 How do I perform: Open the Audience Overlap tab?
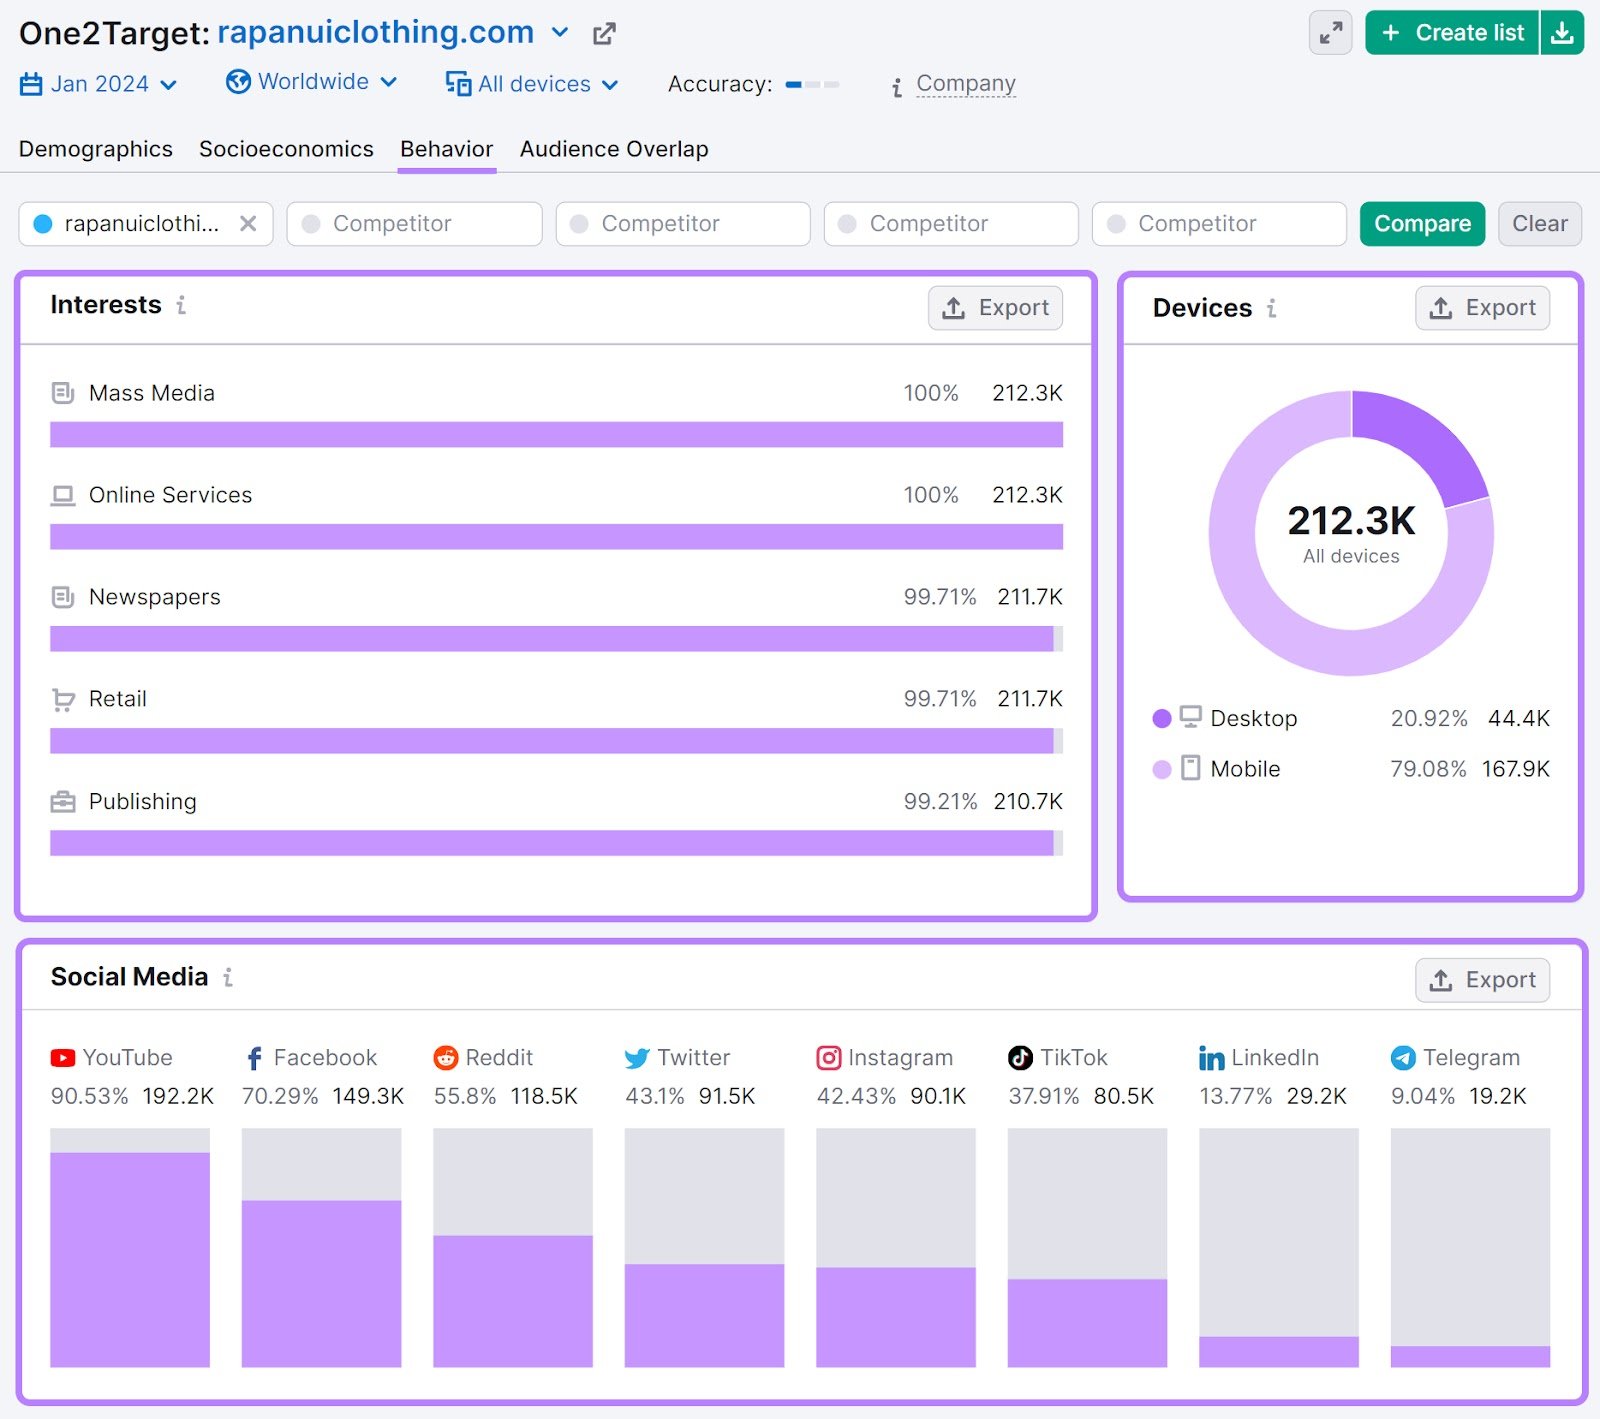click(613, 148)
